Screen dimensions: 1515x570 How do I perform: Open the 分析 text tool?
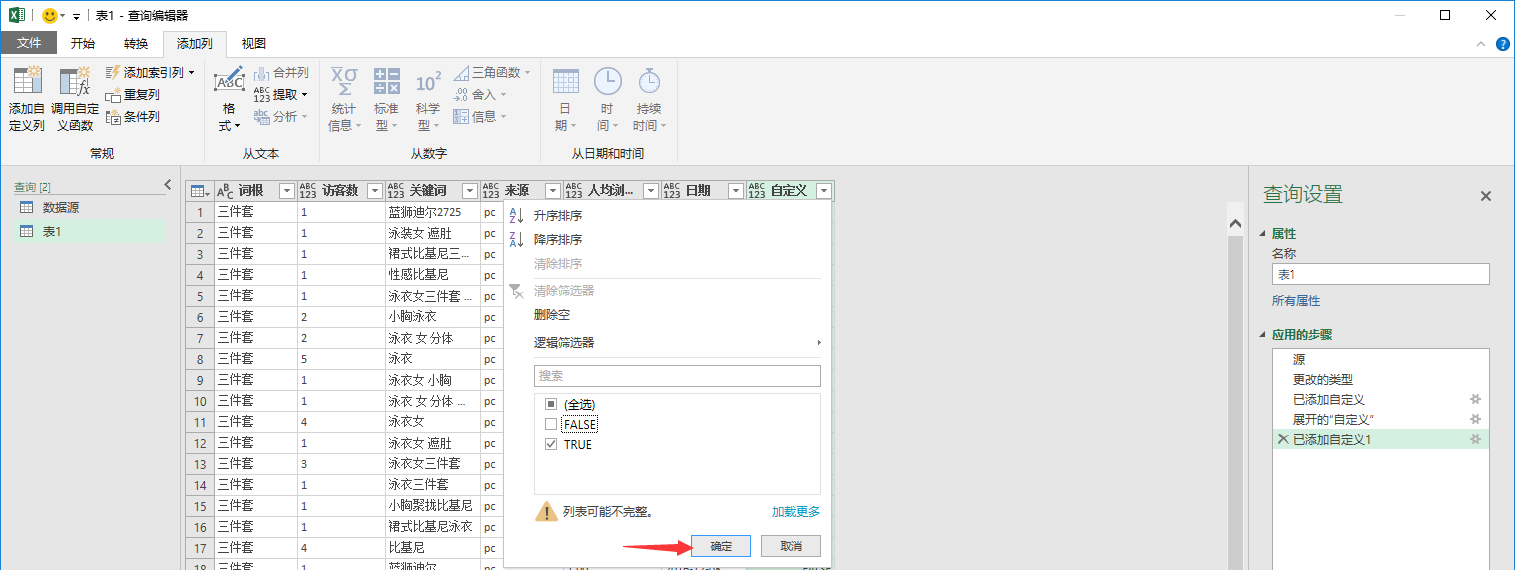[279, 117]
